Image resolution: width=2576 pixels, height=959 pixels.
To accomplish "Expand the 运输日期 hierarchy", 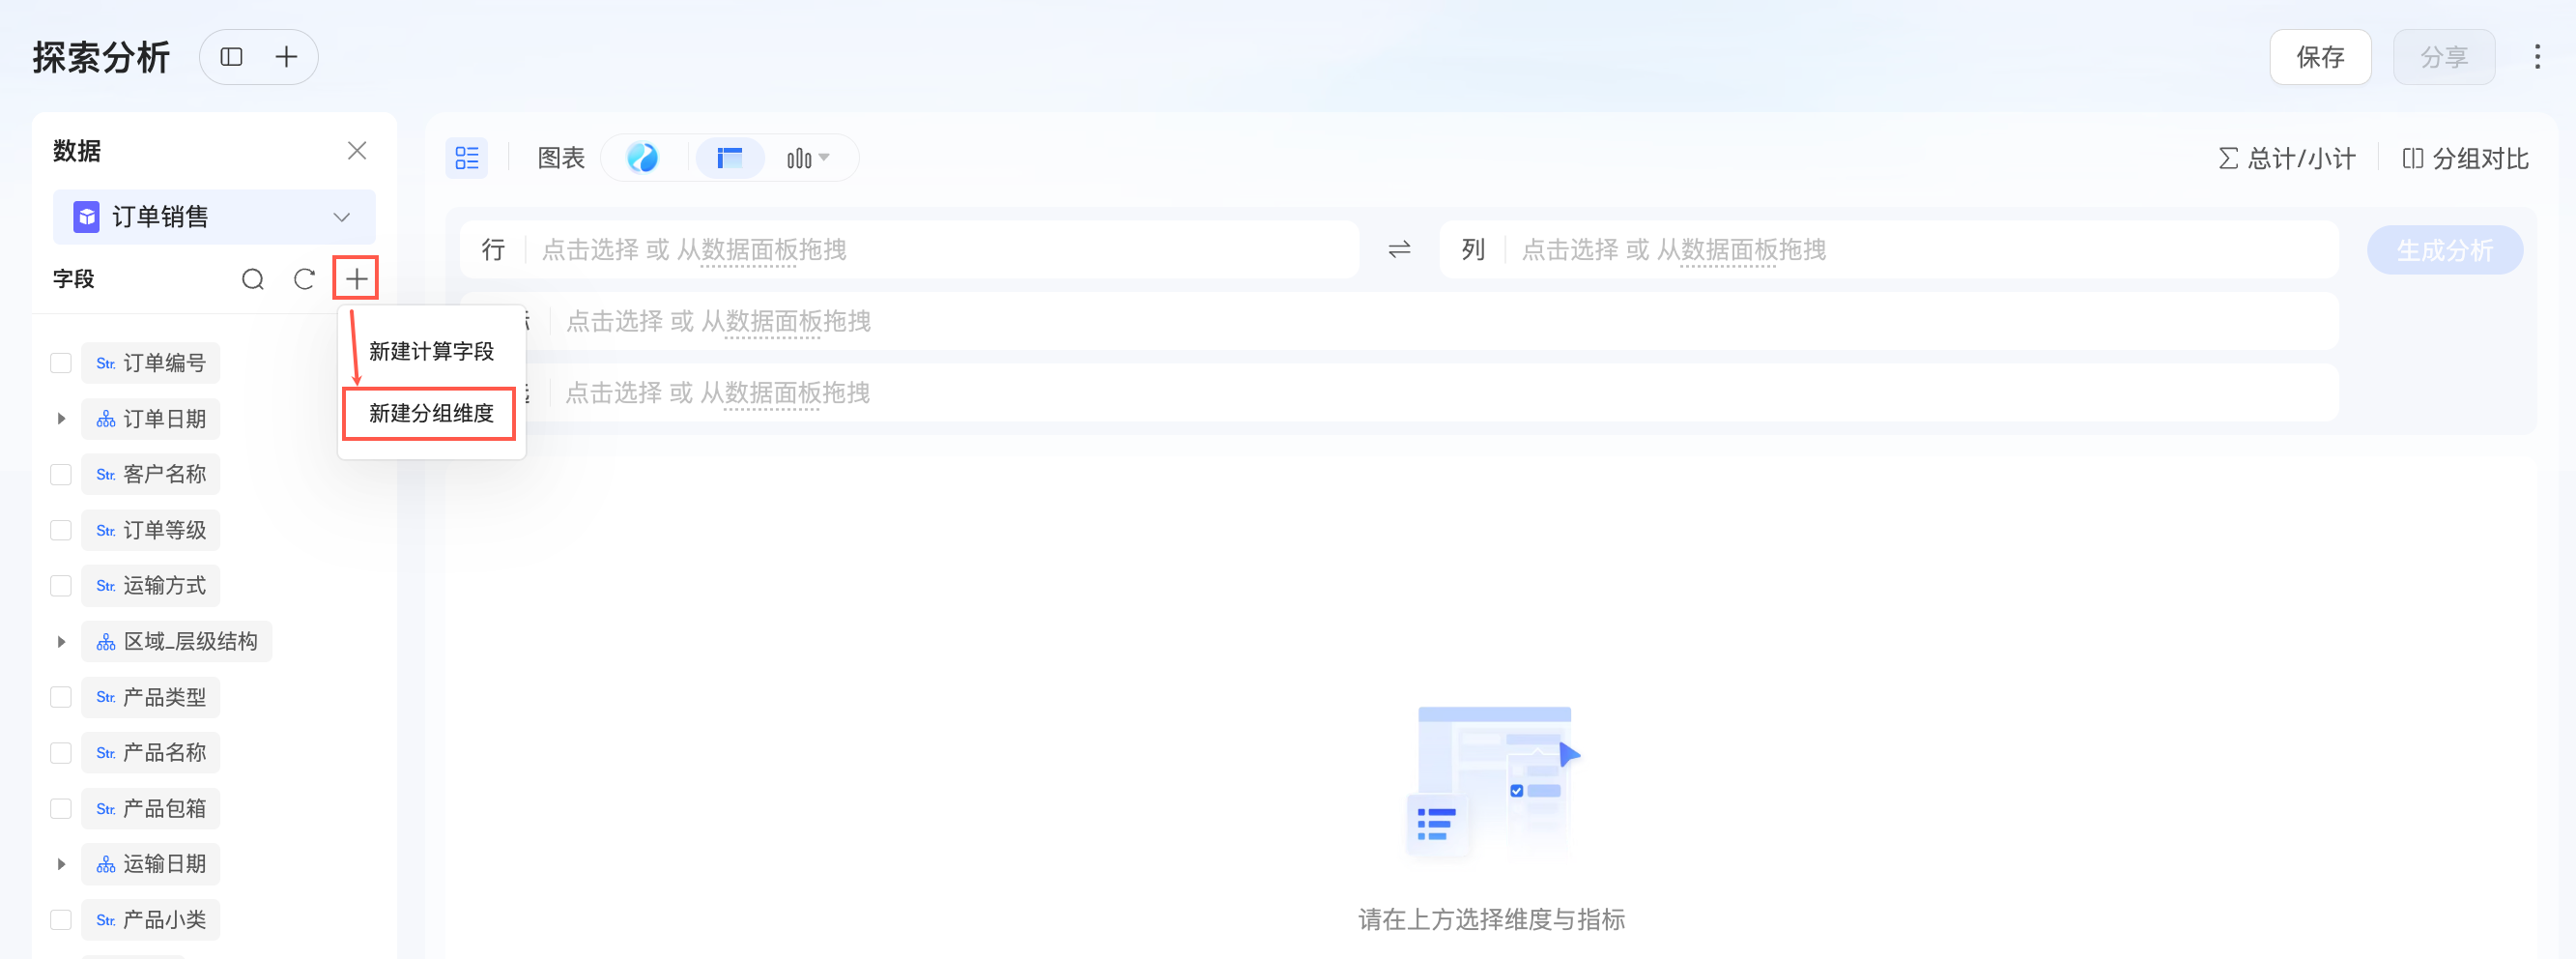I will pos(61,864).
